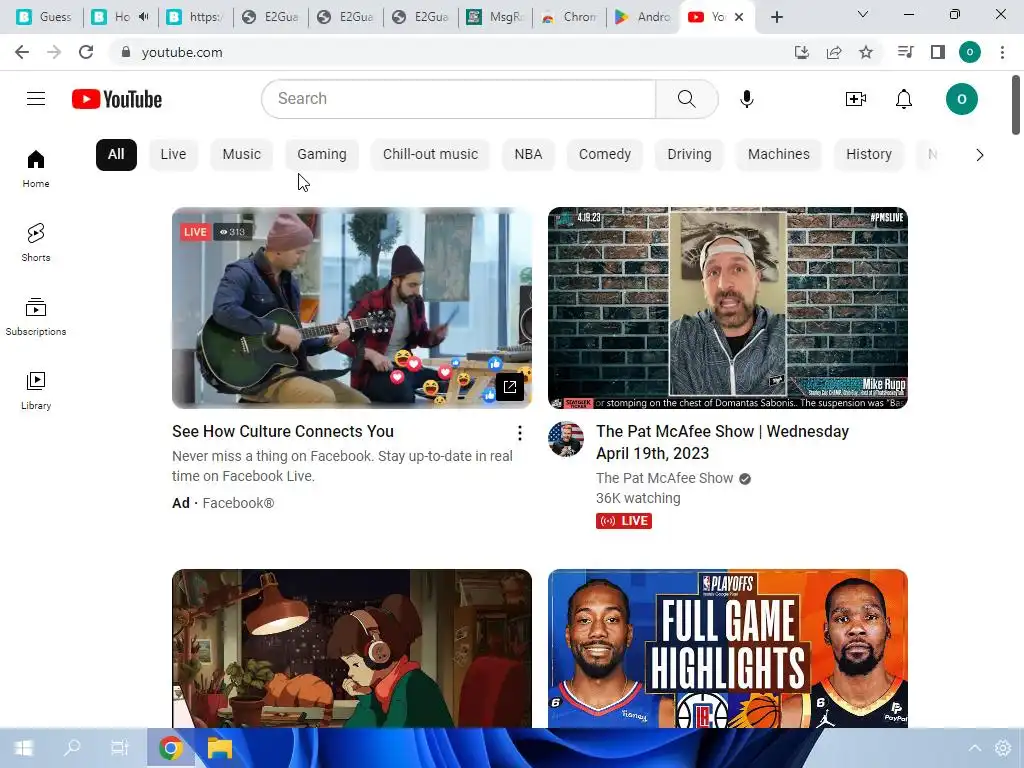
Task: Open Shorts in the sidebar
Action: click(x=36, y=242)
